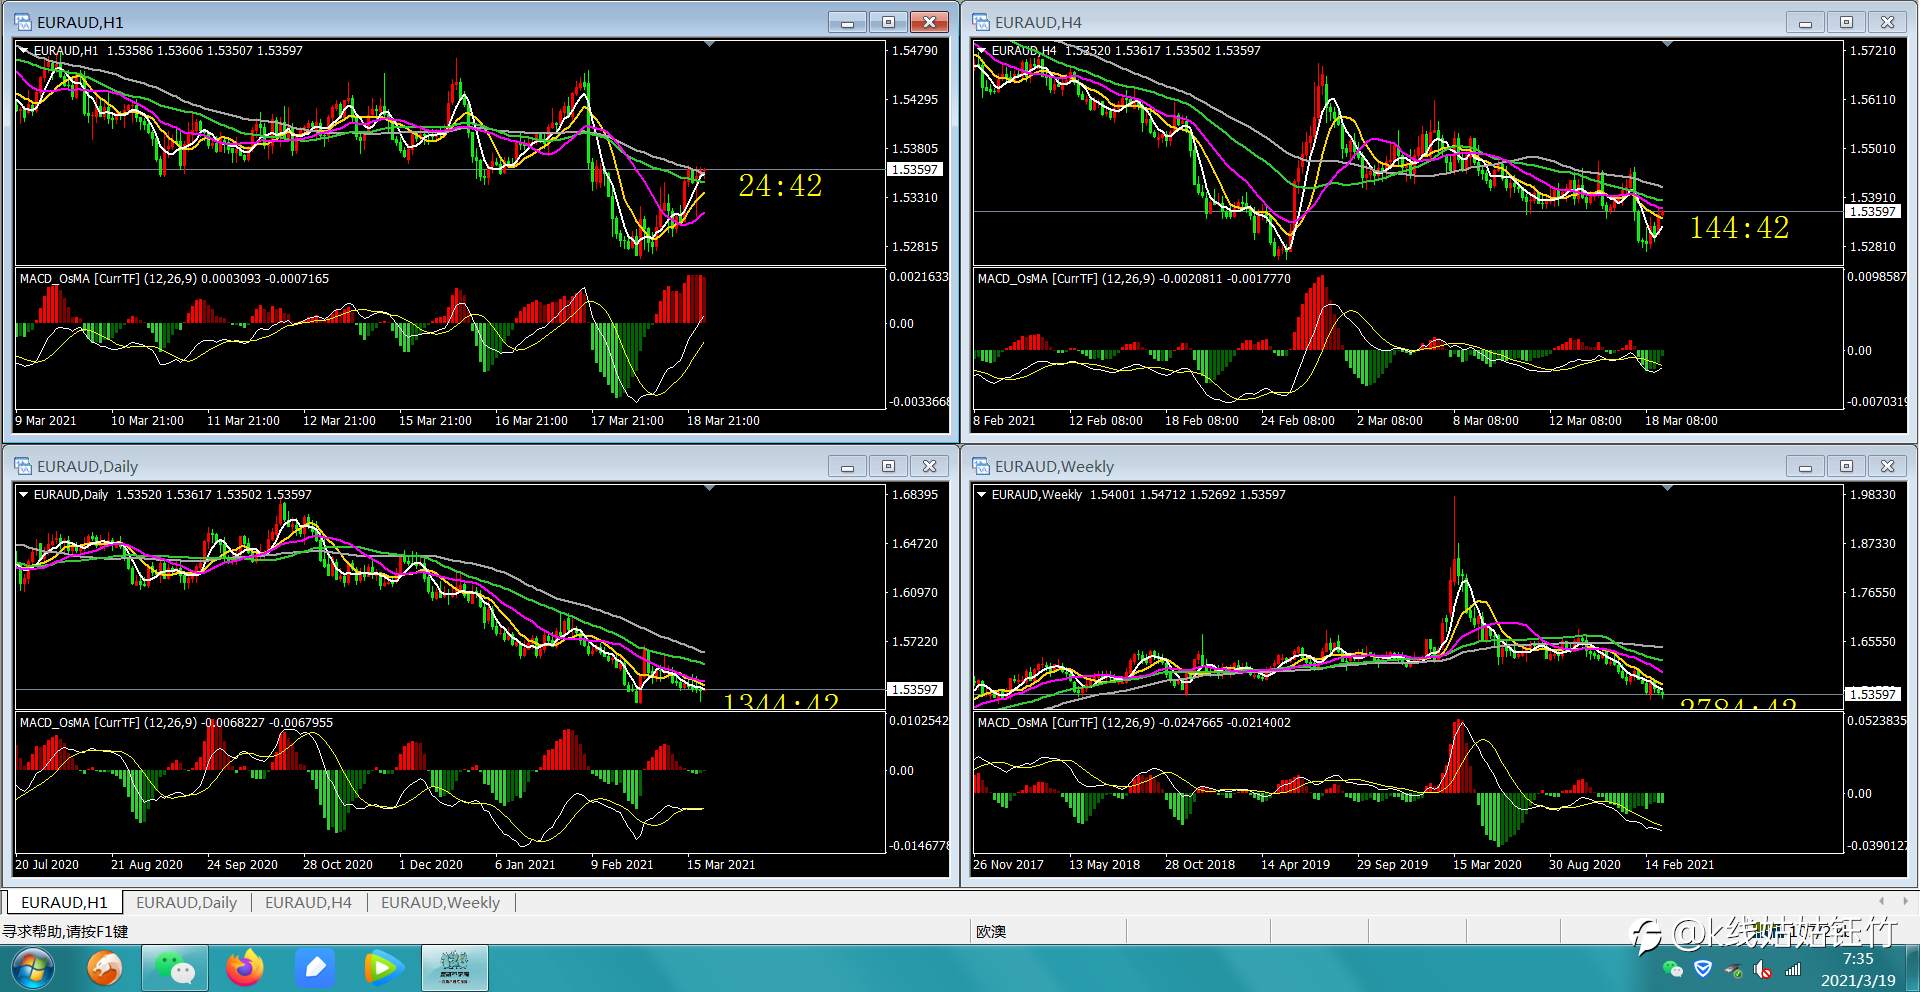Viewport: 1920px width, 992px height.
Task: Switch to the EURAUD,Weekly chart tab
Action: [x=440, y=902]
